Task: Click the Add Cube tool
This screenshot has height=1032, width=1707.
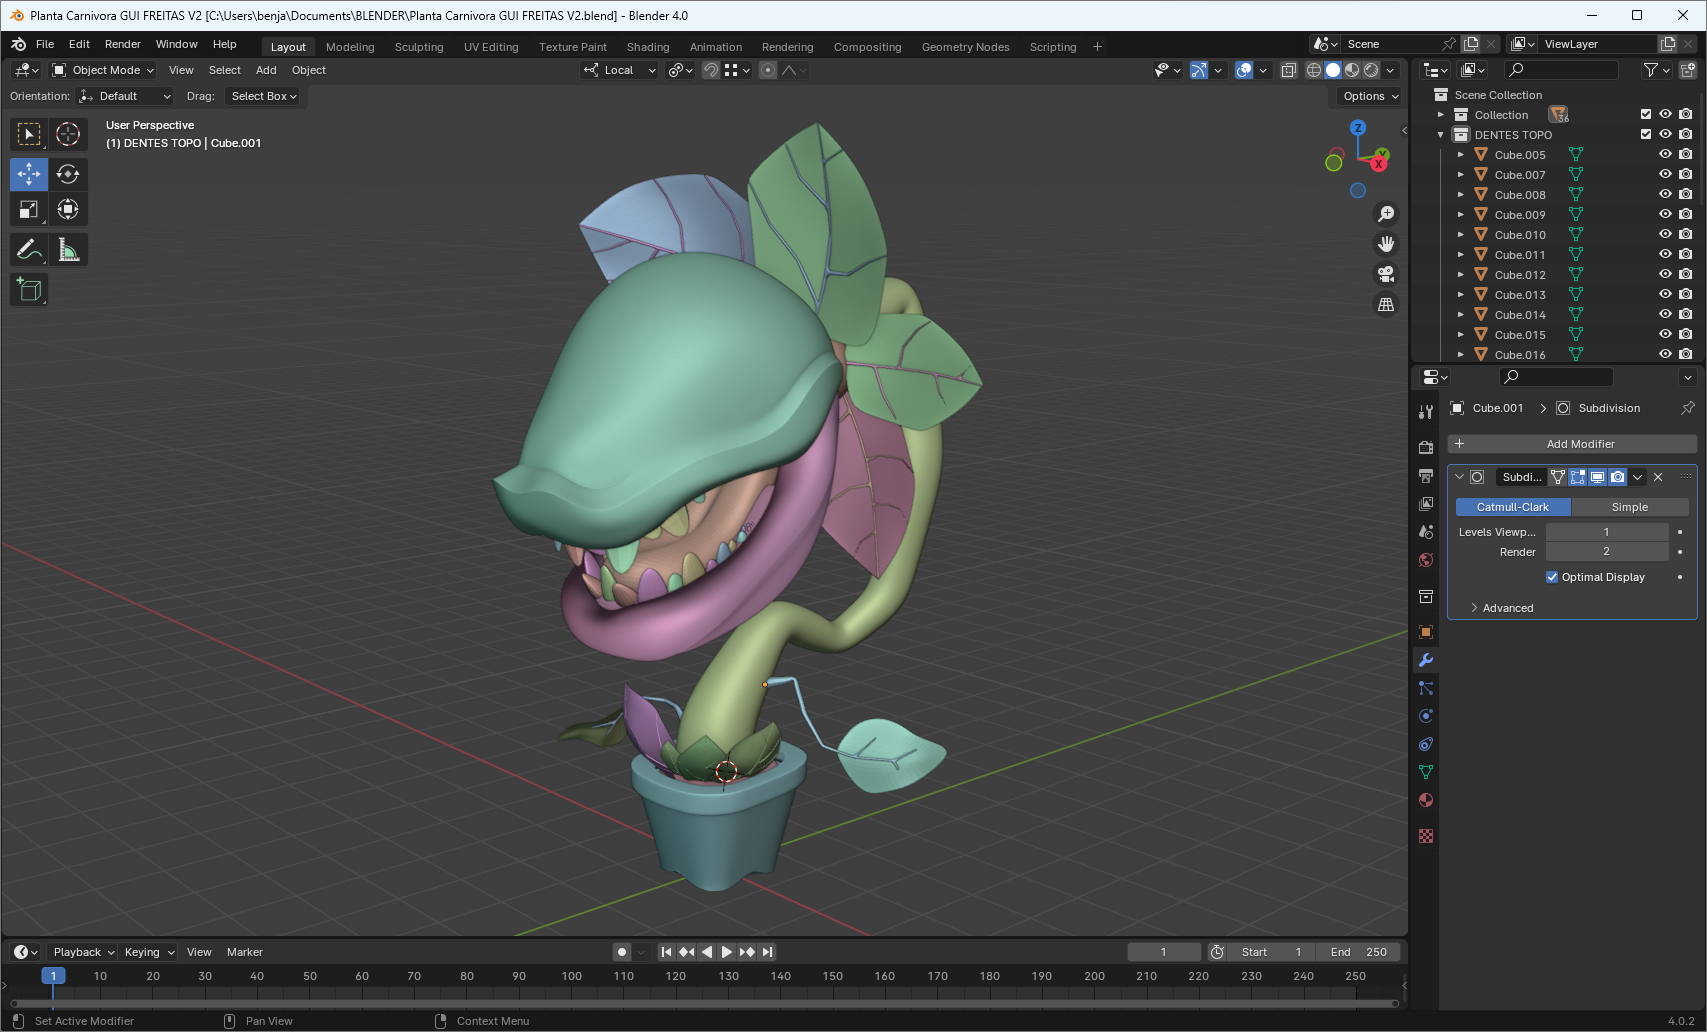Action: point(29,290)
